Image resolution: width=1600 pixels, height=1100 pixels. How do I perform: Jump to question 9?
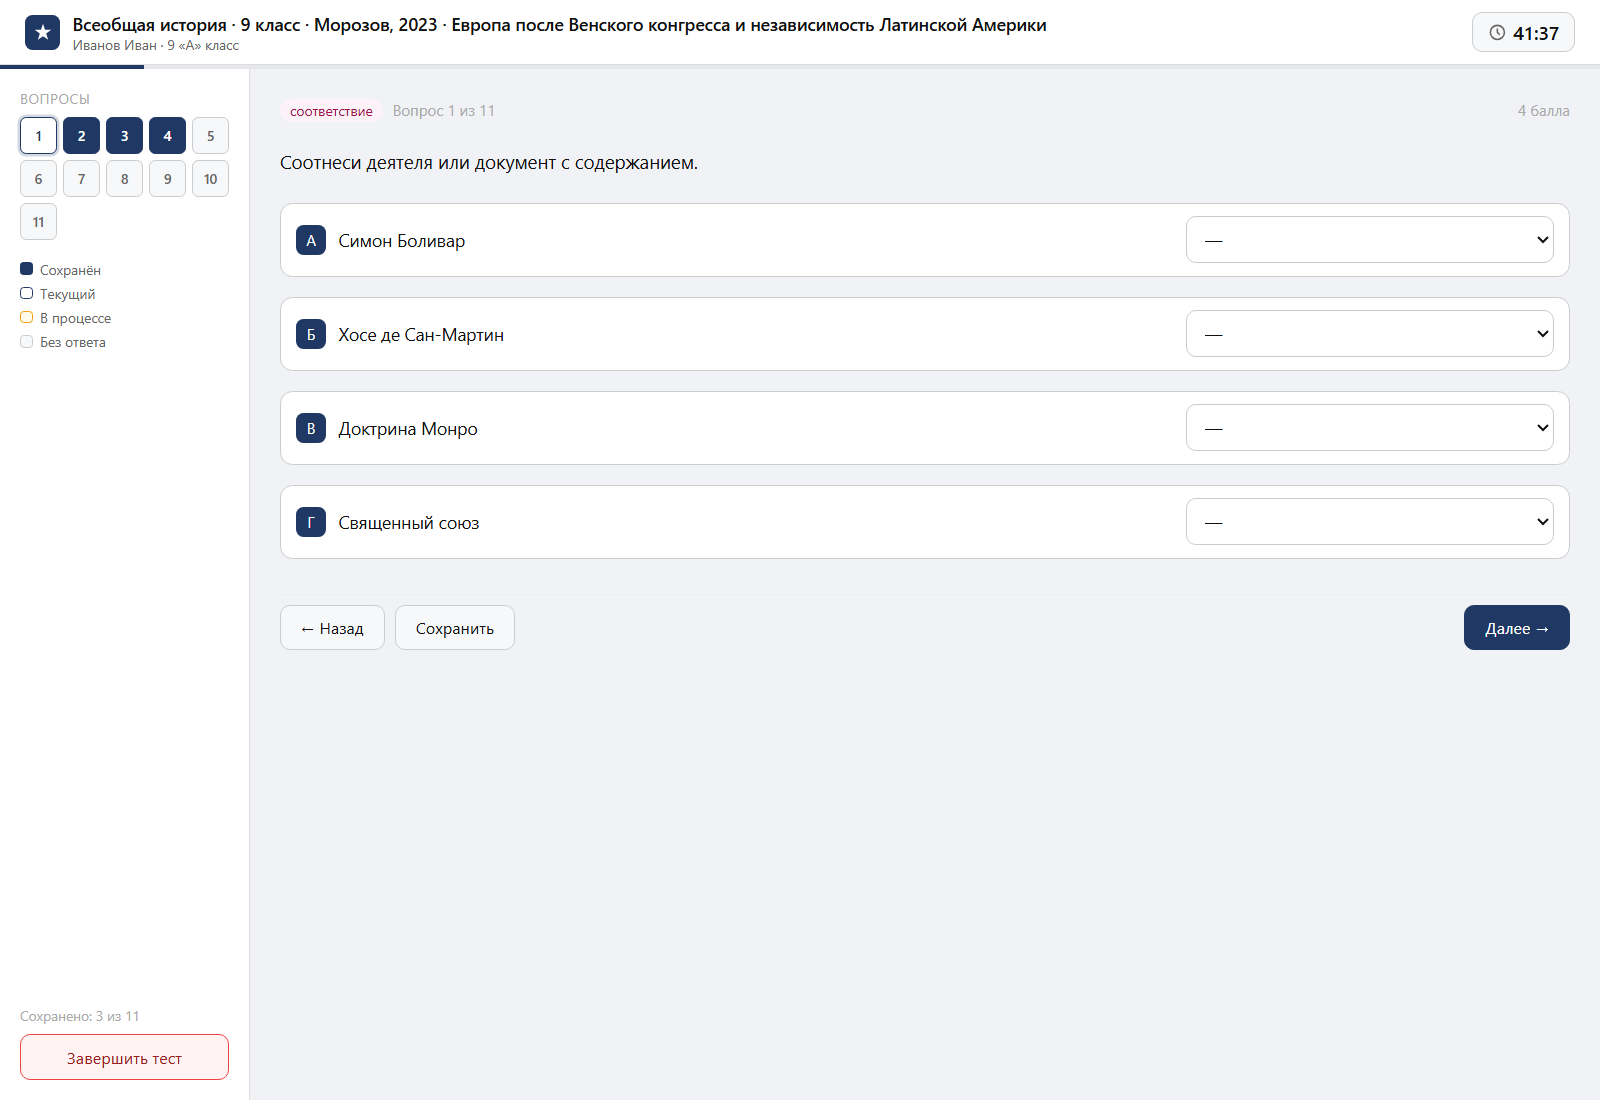(x=167, y=179)
